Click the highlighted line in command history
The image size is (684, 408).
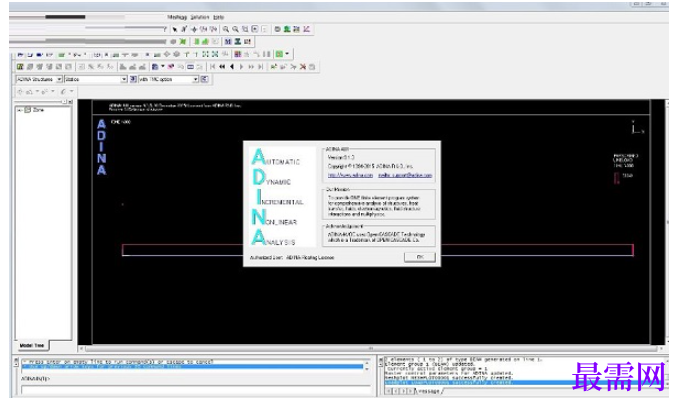pyautogui.click(x=192, y=367)
